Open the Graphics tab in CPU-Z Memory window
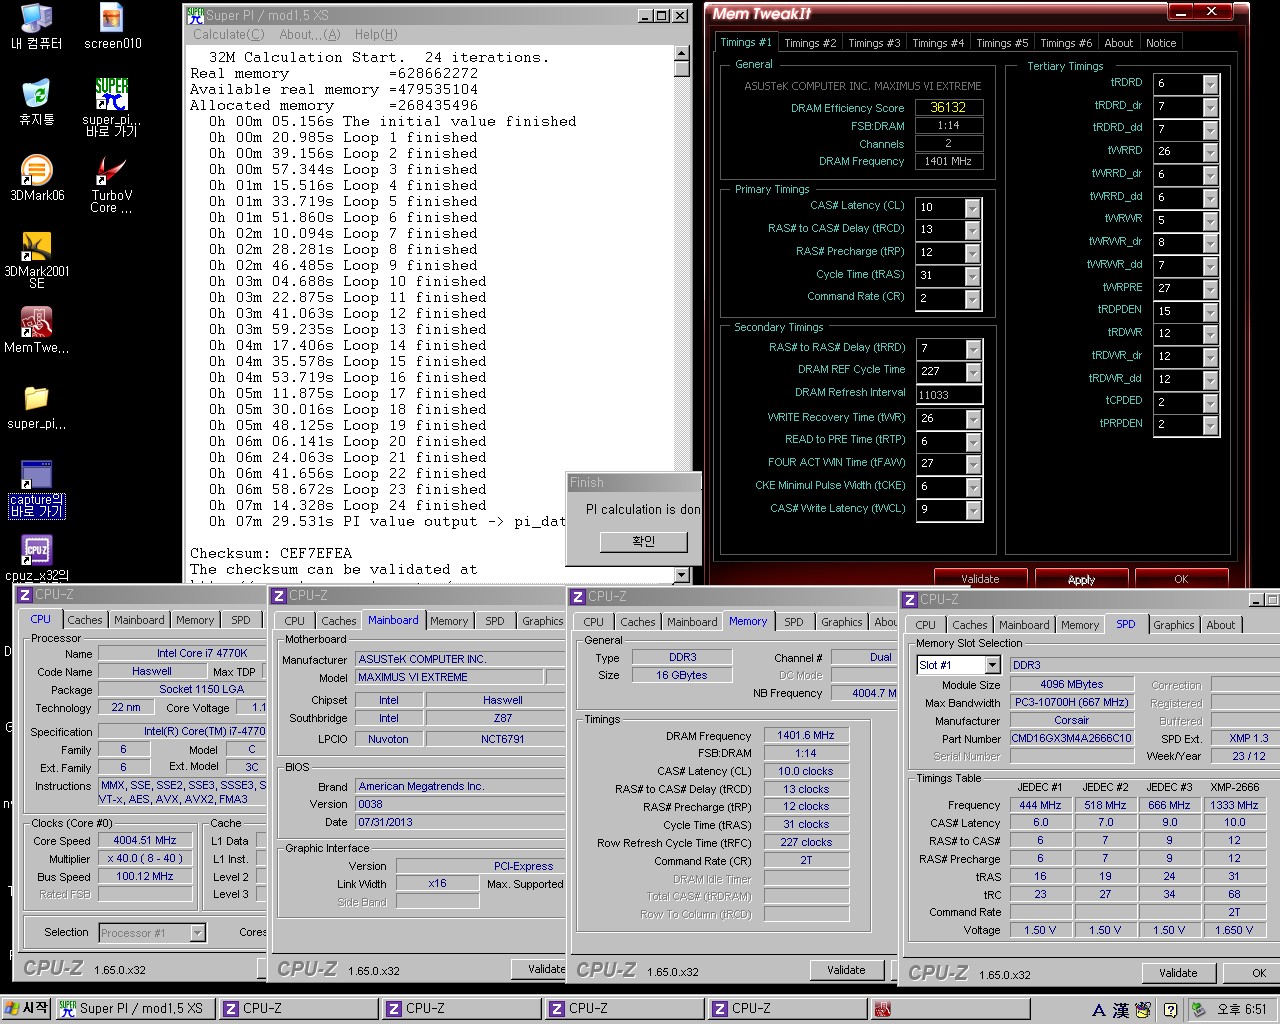The width and height of the screenshot is (1280, 1024). 842,622
